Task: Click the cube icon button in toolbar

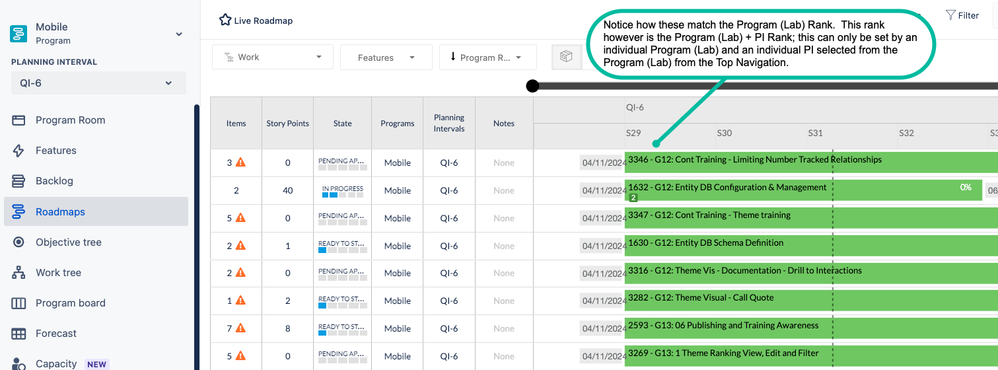Action: [x=566, y=57]
